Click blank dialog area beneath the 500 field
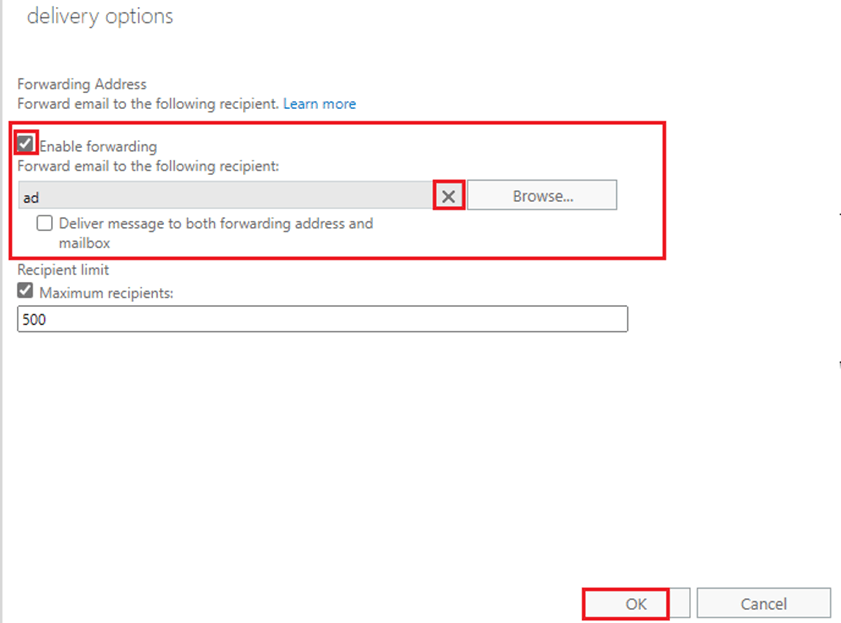841x623 pixels. (322, 456)
